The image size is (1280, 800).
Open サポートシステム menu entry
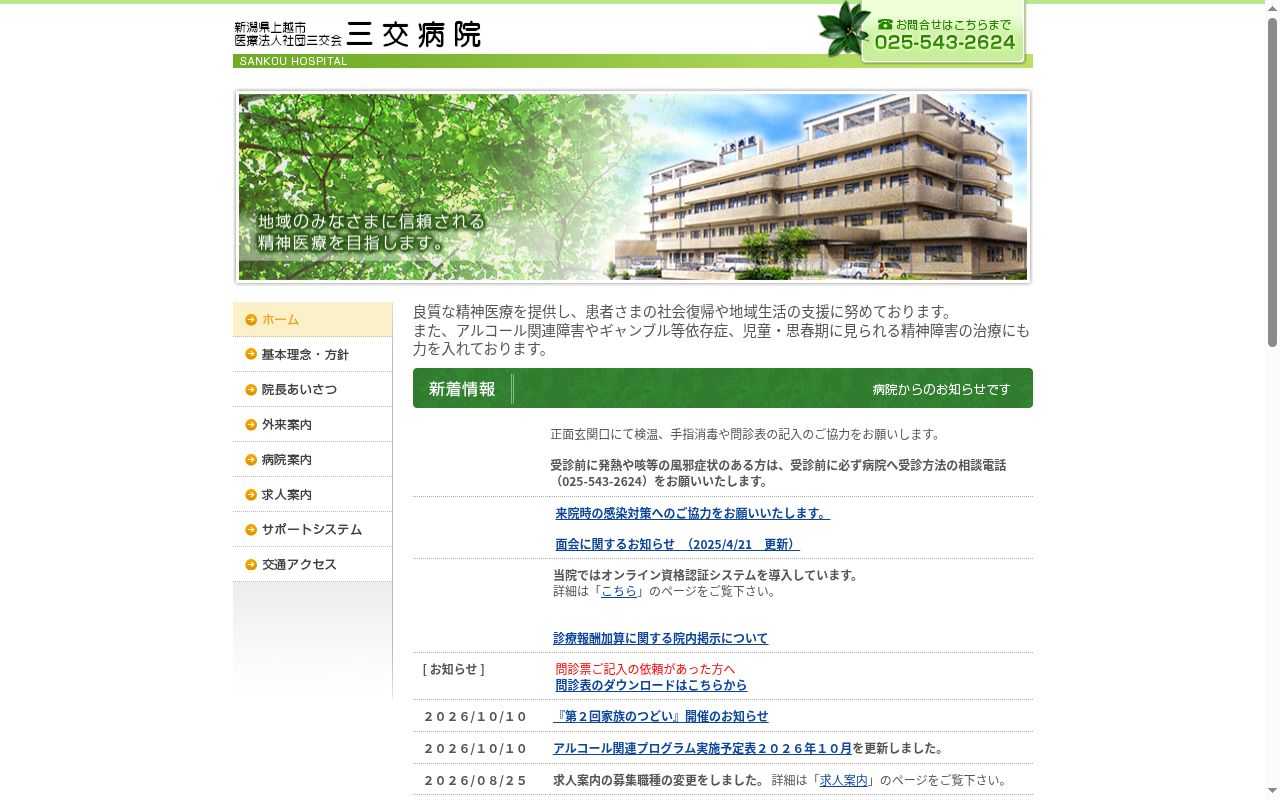tap(313, 530)
